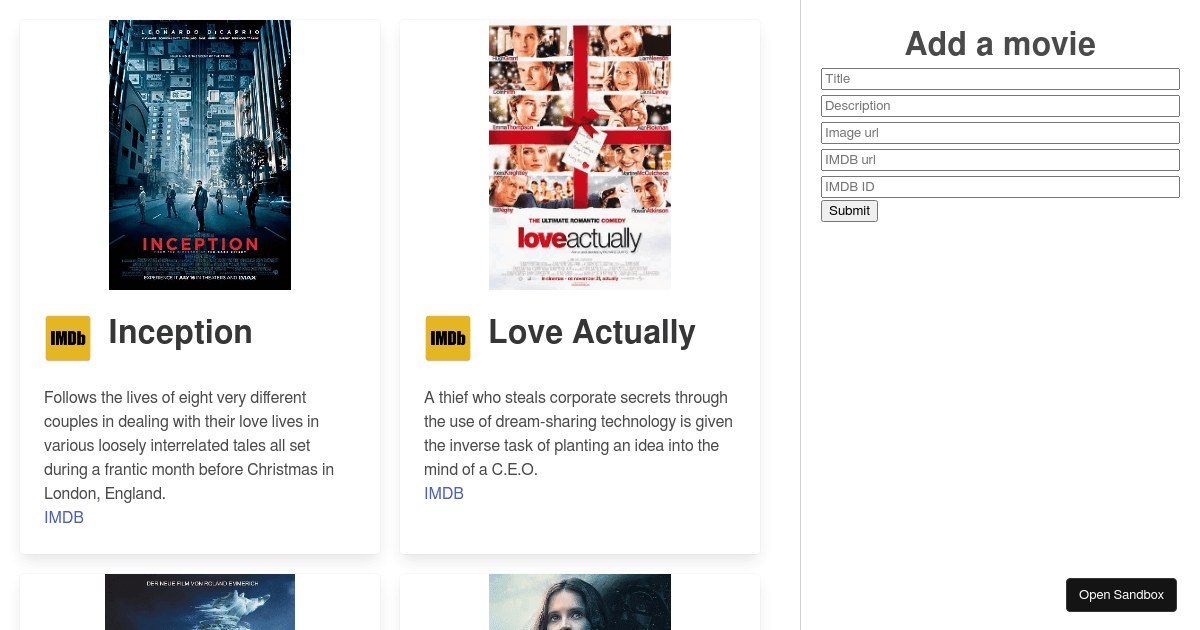Click the Open Sandbox button
Screen dimensions: 1200x630
[1121, 595]
